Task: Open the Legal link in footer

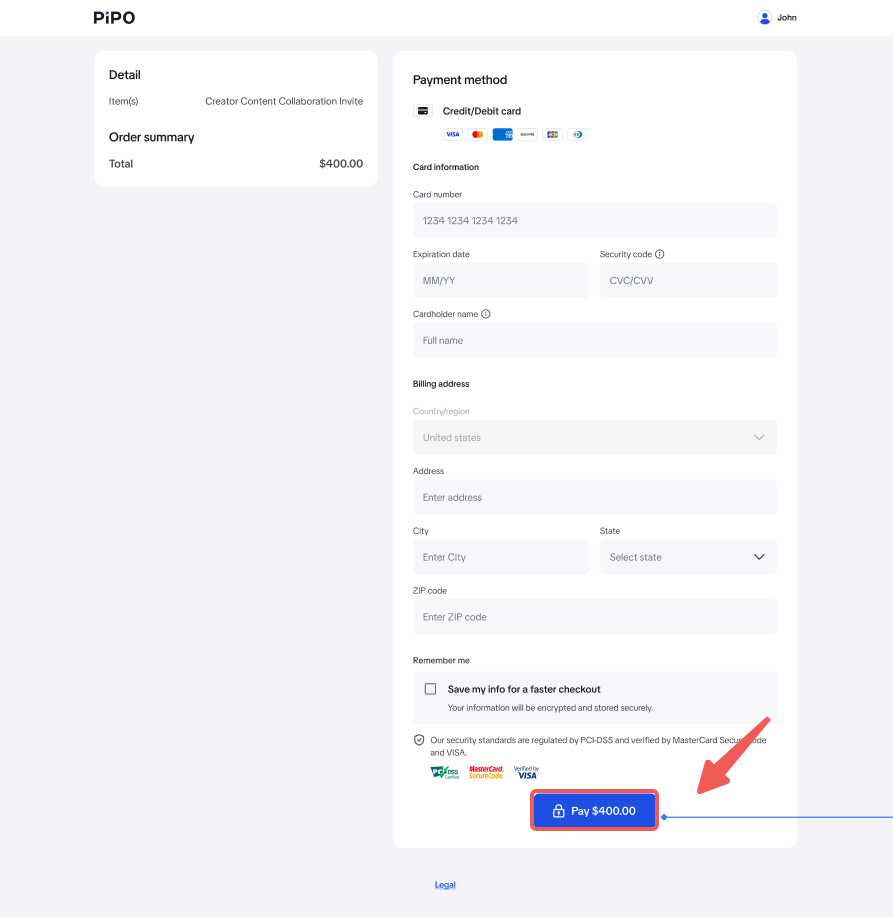Action: coord(445,885)
